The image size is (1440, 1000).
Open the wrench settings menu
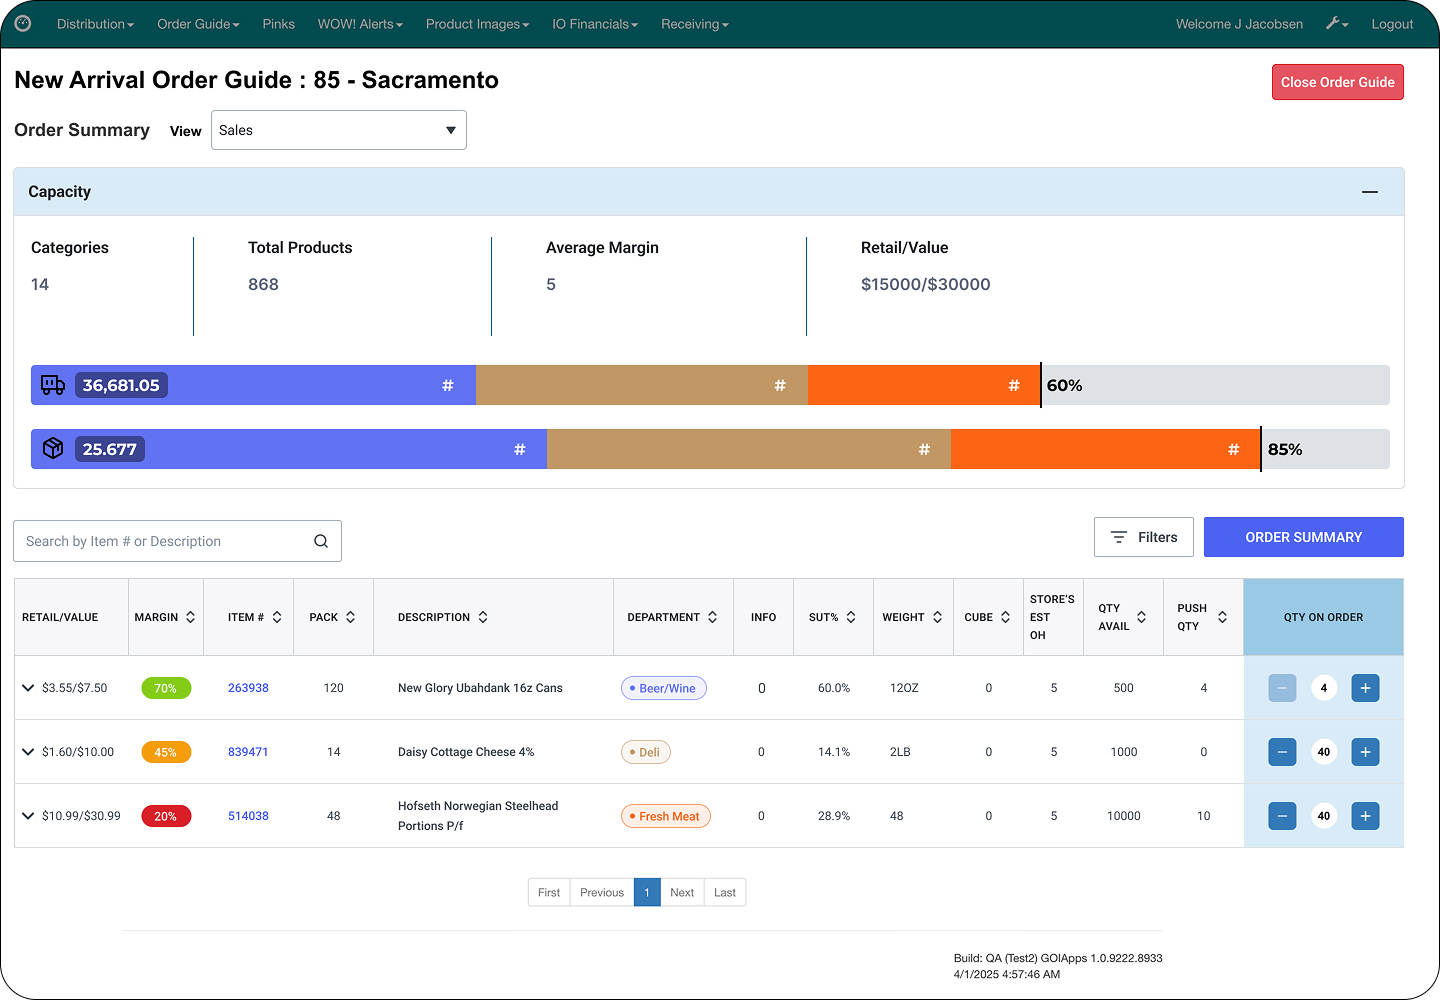1336,24
